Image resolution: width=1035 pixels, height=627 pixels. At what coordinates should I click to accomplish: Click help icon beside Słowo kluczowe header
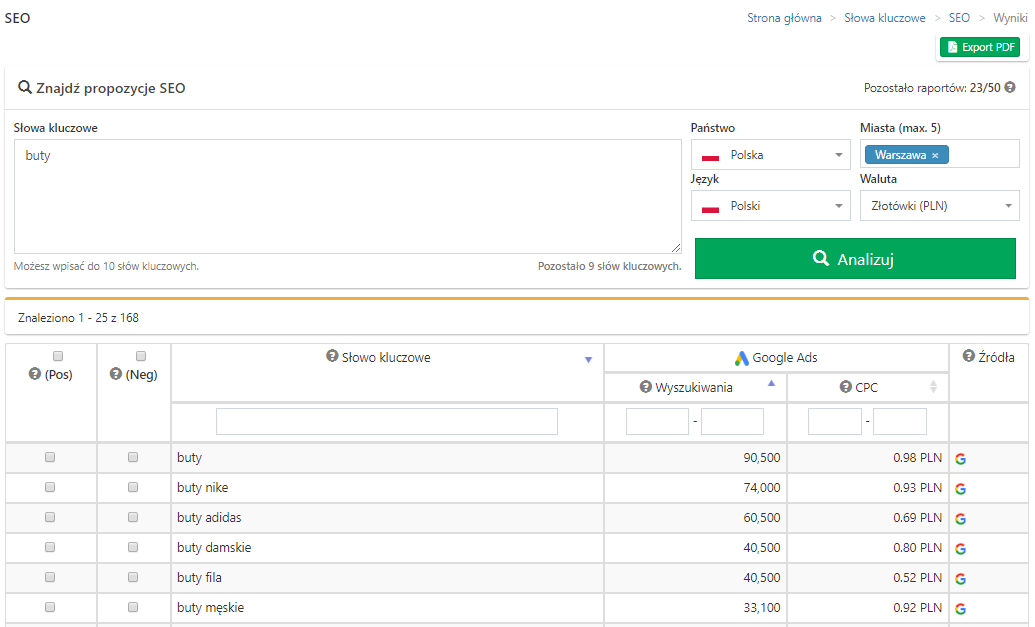point(332,357)
